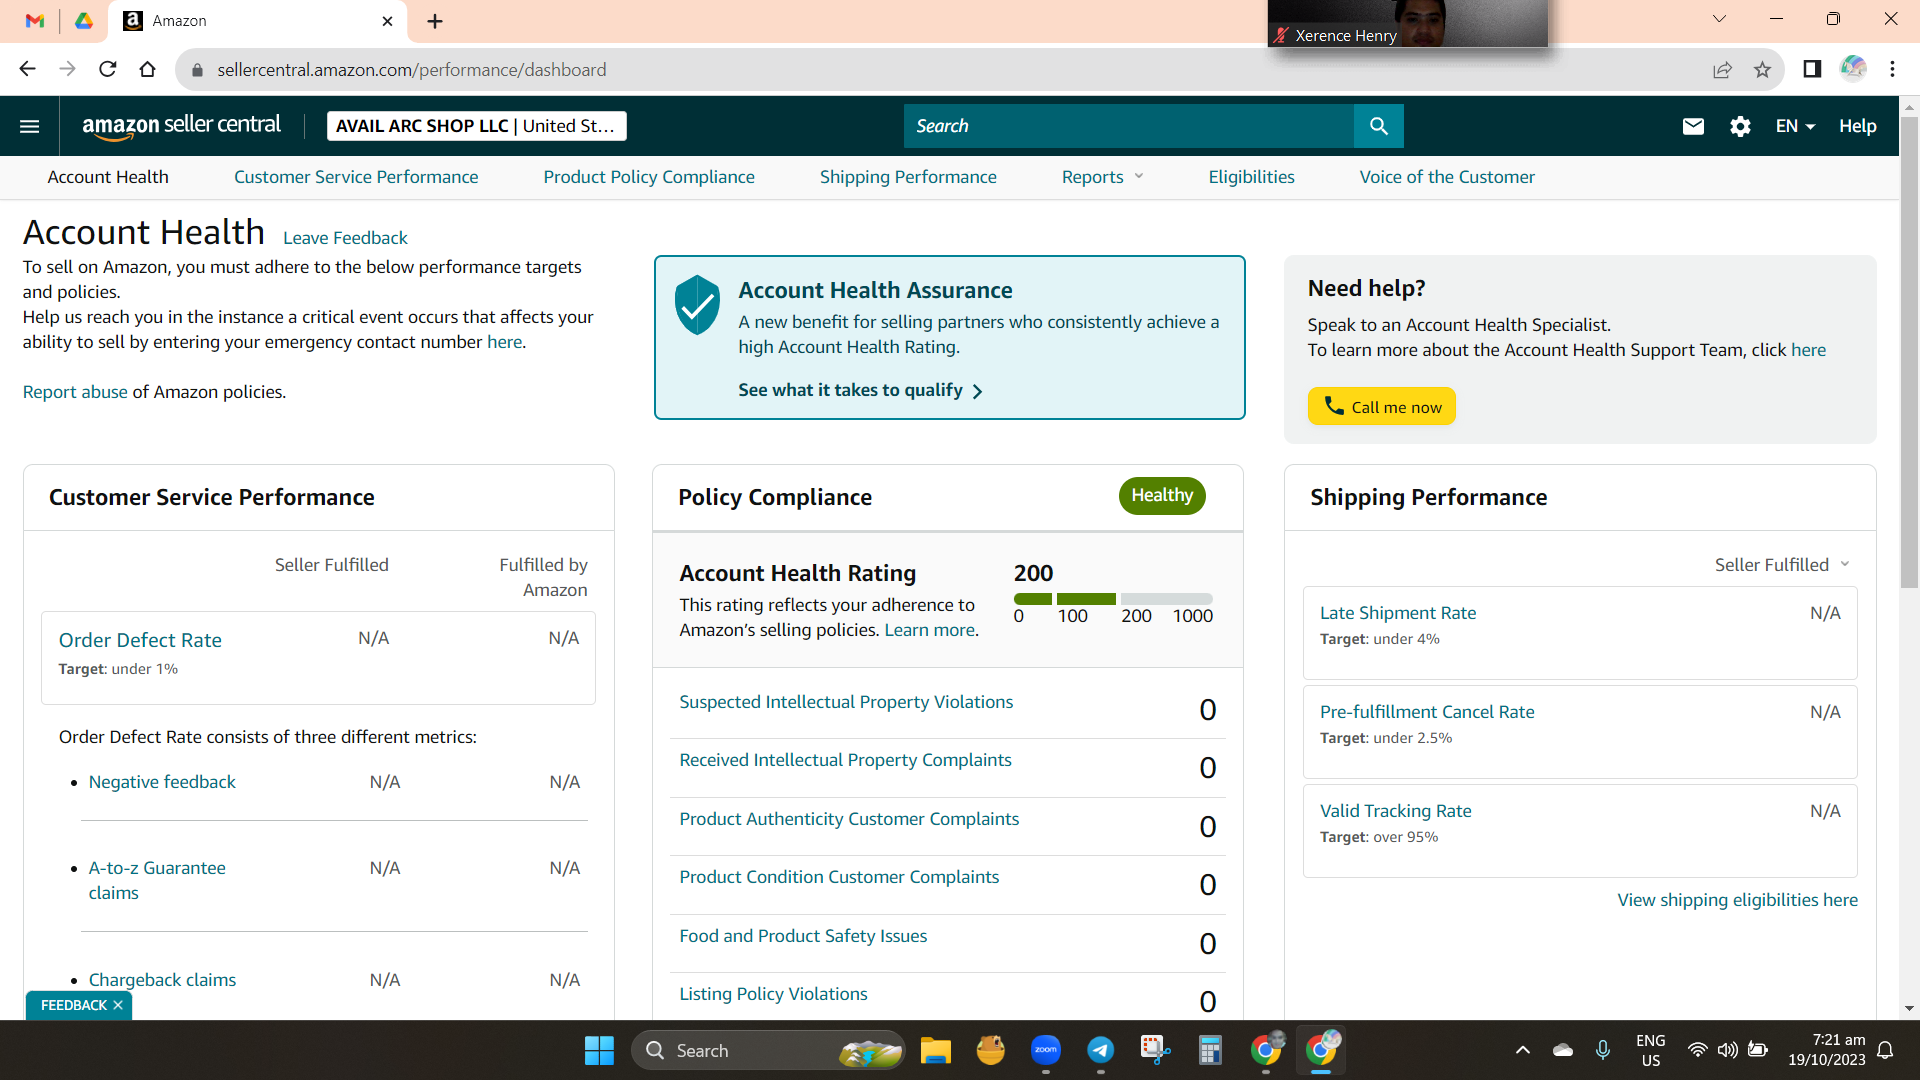The image size is (1920, 1080).
Task: Open a new browser tab
Action: click(435, 21)
